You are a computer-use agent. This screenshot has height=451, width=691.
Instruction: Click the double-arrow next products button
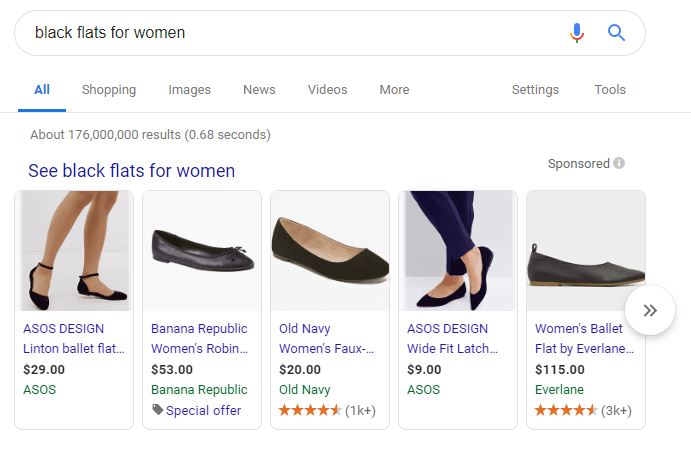coord(650,310)
